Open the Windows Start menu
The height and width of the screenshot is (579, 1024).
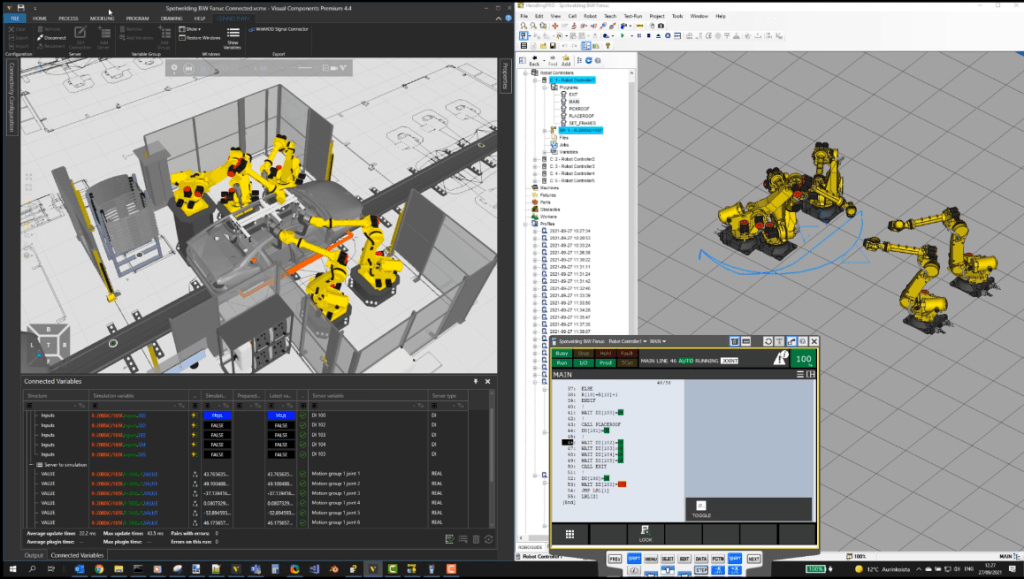12,569
